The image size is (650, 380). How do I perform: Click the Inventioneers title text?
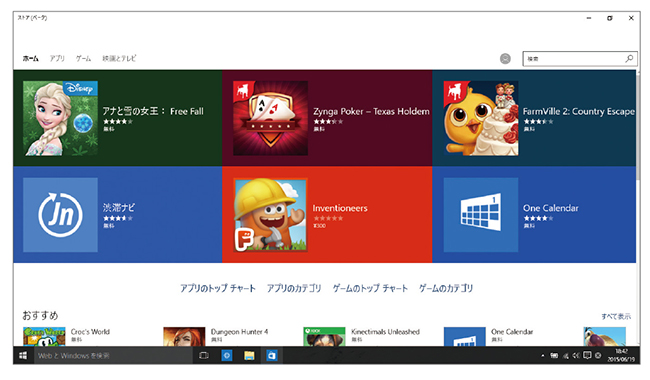[340, 208]
